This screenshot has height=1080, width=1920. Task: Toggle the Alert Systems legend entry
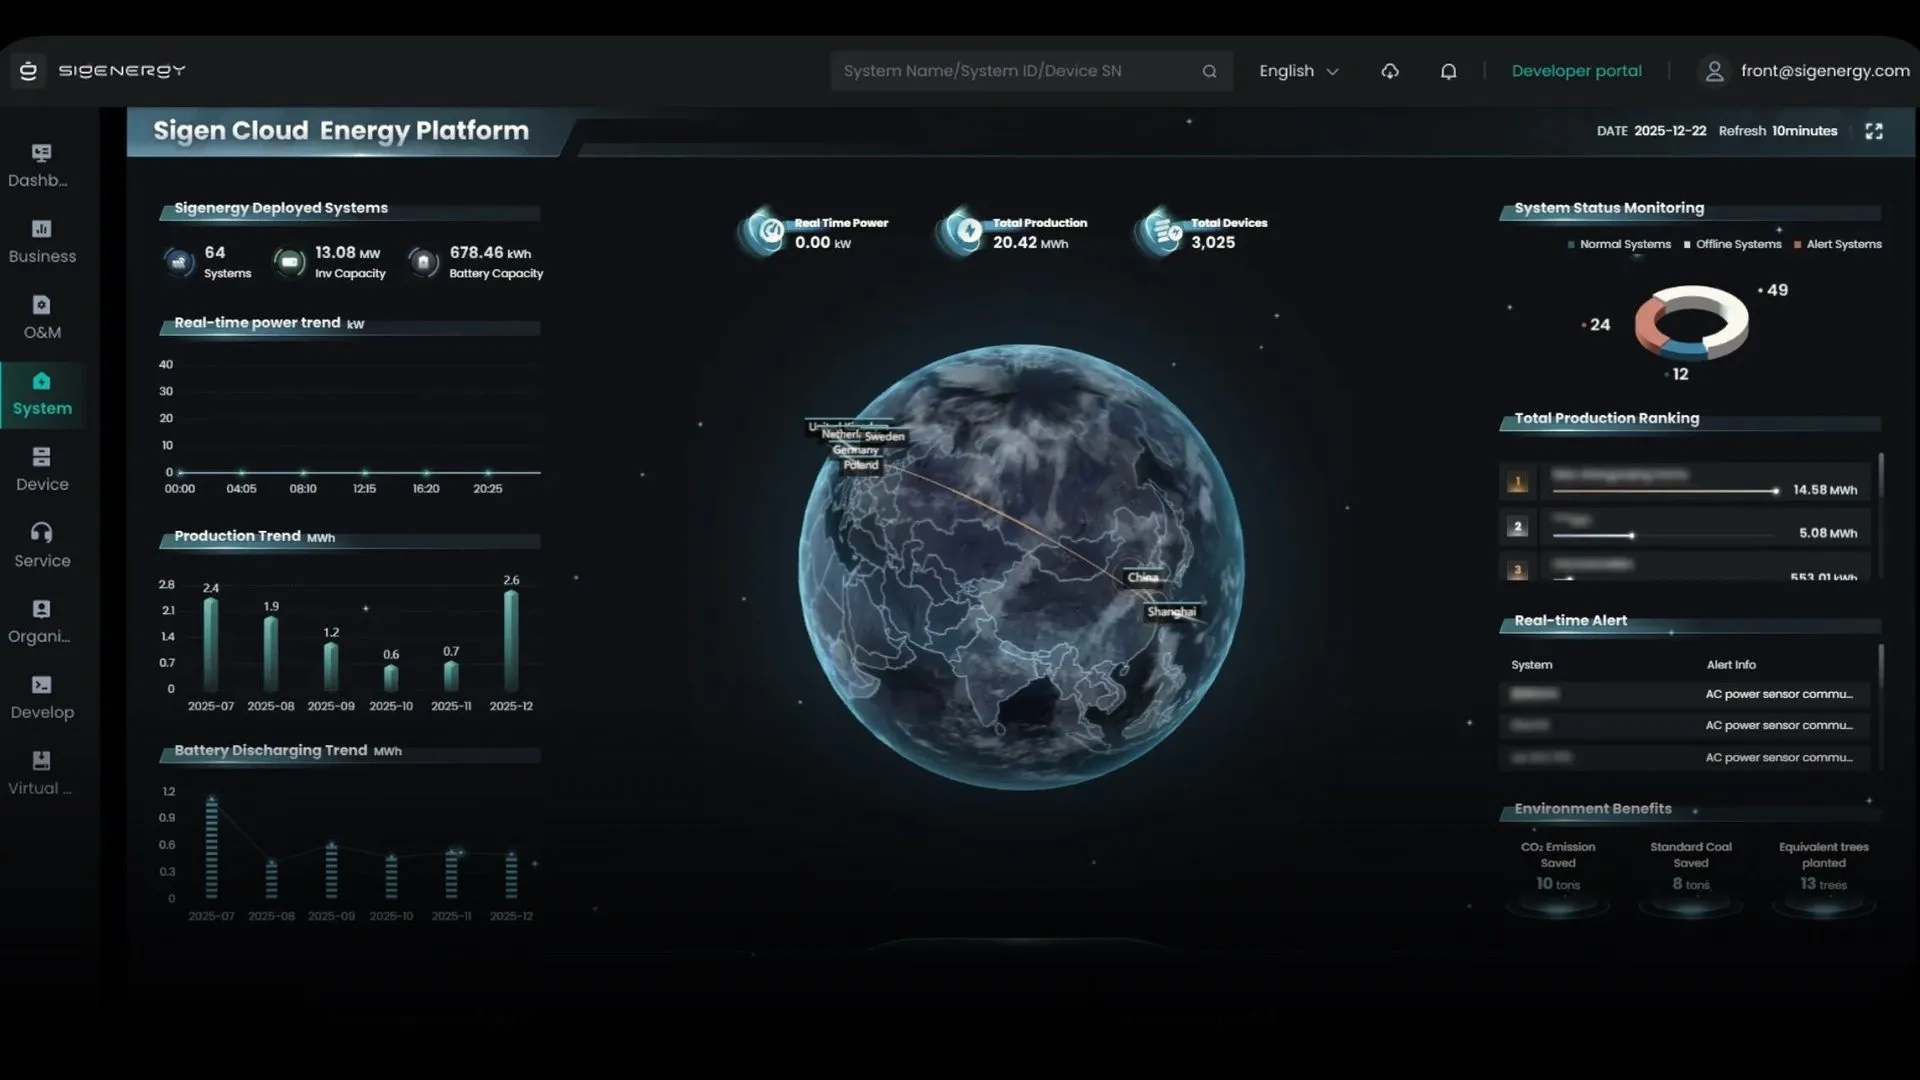point(1837,244)
